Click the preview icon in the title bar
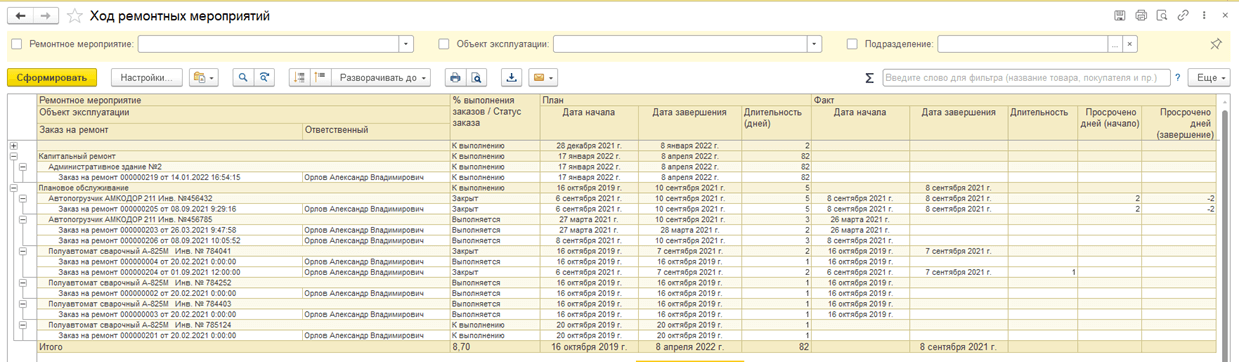Screen dimensions: 1239x362 click(x=1162, y=16)
